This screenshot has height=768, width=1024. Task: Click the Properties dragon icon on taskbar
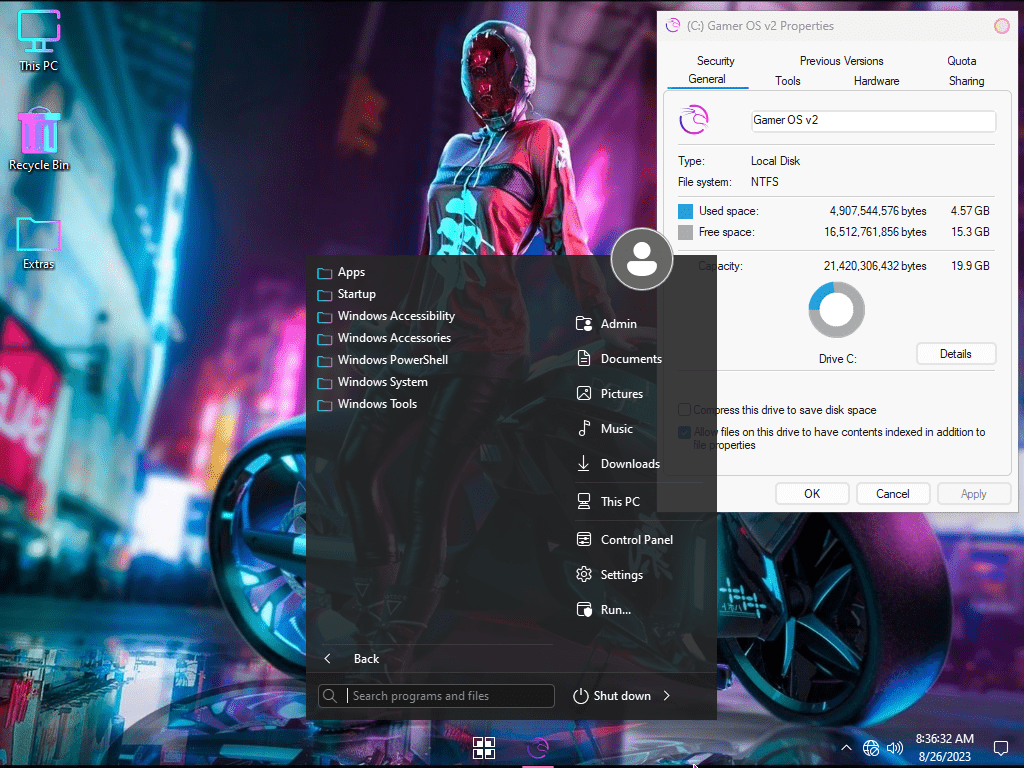[538, 748]
